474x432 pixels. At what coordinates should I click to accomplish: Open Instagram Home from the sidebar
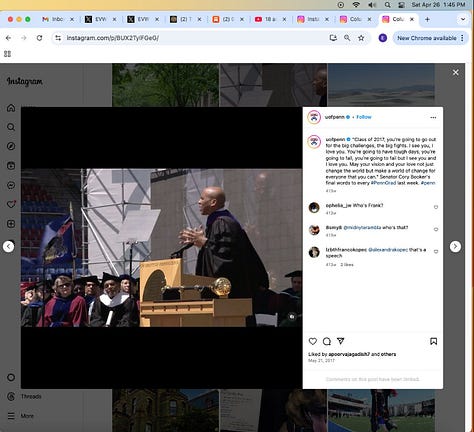[11, 108]
